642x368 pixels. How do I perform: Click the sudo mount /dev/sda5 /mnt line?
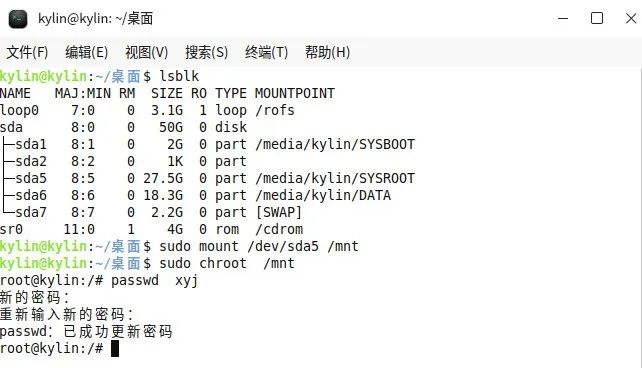tap(179, 246)
